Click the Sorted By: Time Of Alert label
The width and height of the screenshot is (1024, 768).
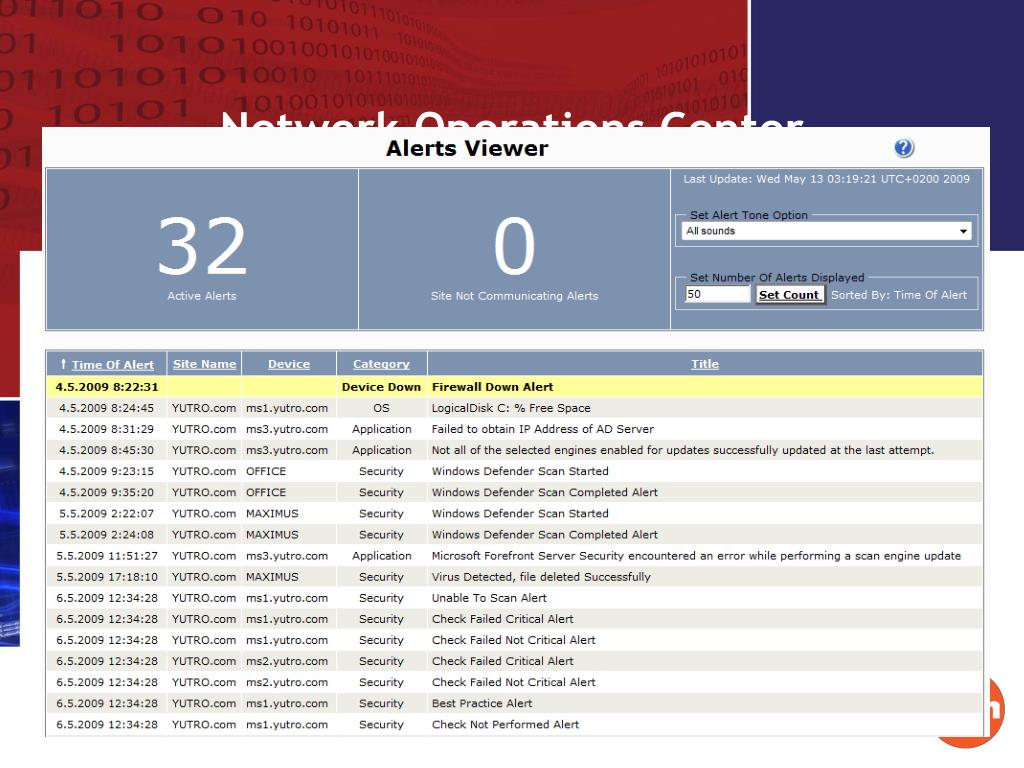tap(899, 295)
